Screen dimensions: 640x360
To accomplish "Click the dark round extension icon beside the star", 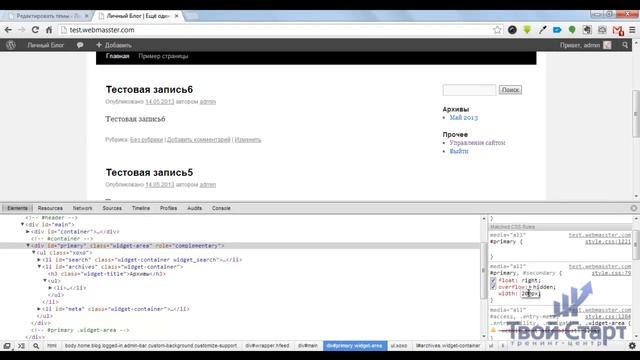I will pyautogui.click(x=512, y=30).
